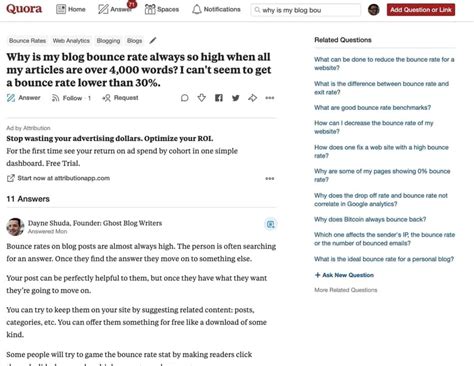The image size is (474, 366).
Task: Open the Home tab
Action: pos(71,9)
